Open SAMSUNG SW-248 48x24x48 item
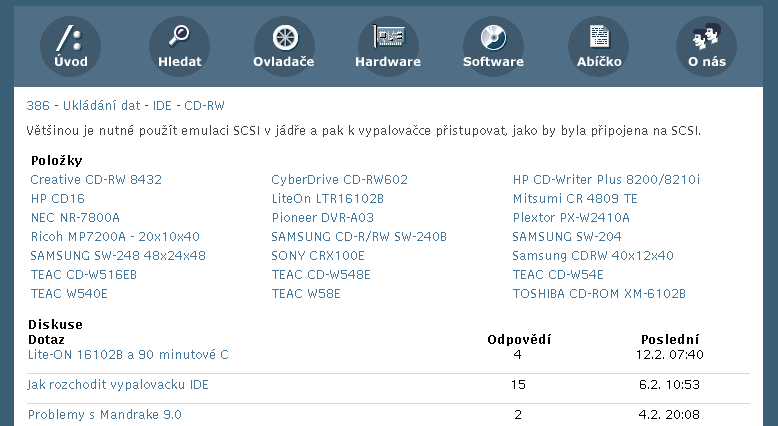778x426 pixels. [x=118, y=256]
